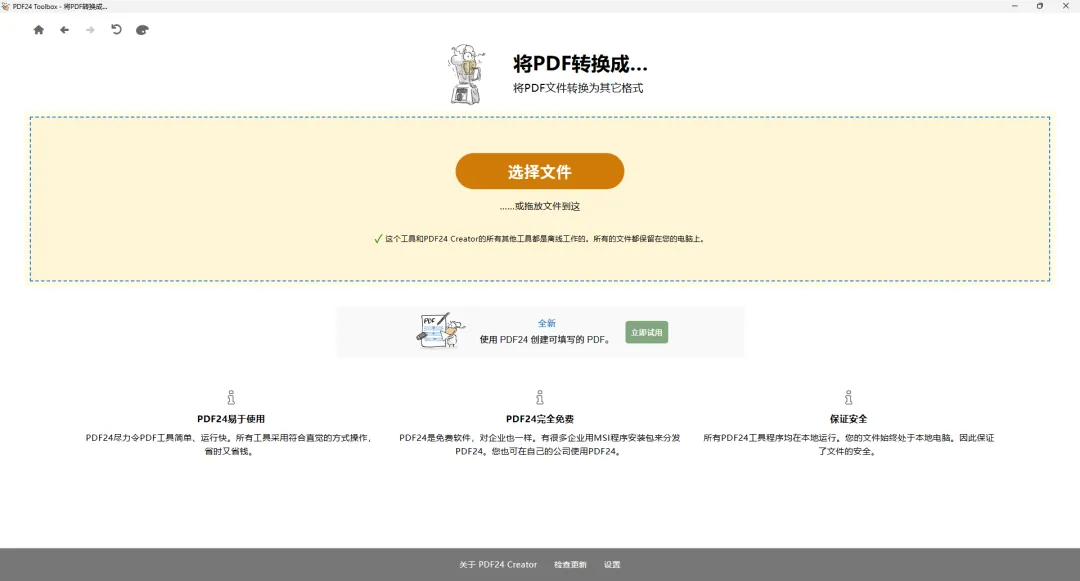The width and height of the screenshot is (1080, 581).
Task: Click the PDF24易于使用 heading
Action: click(231, 419)
